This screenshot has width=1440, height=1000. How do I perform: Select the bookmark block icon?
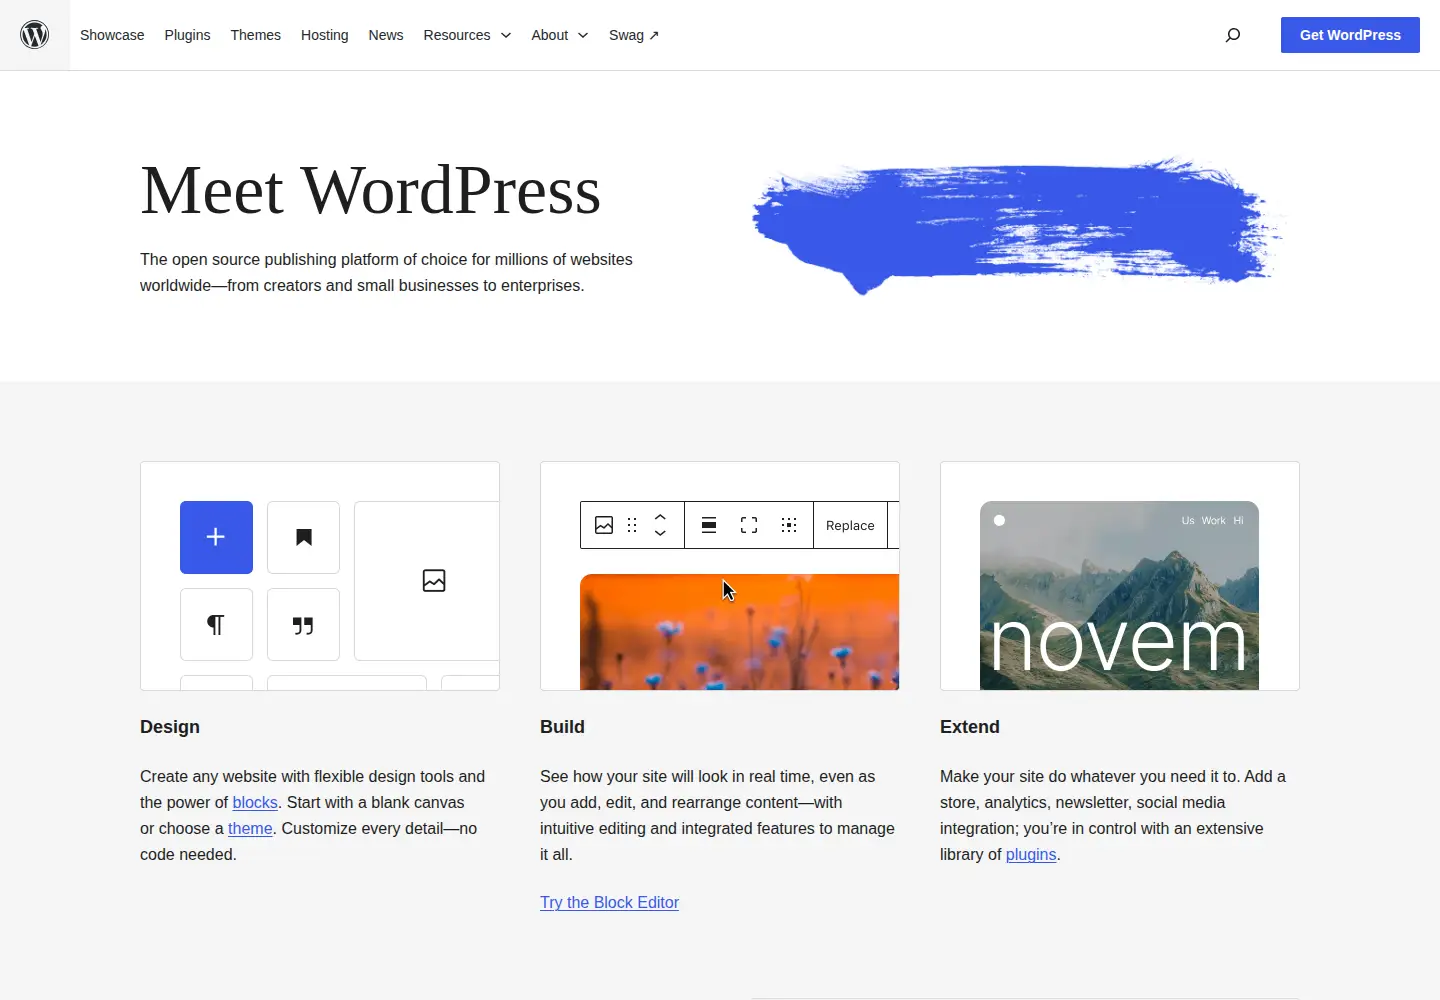pos(304,537)
